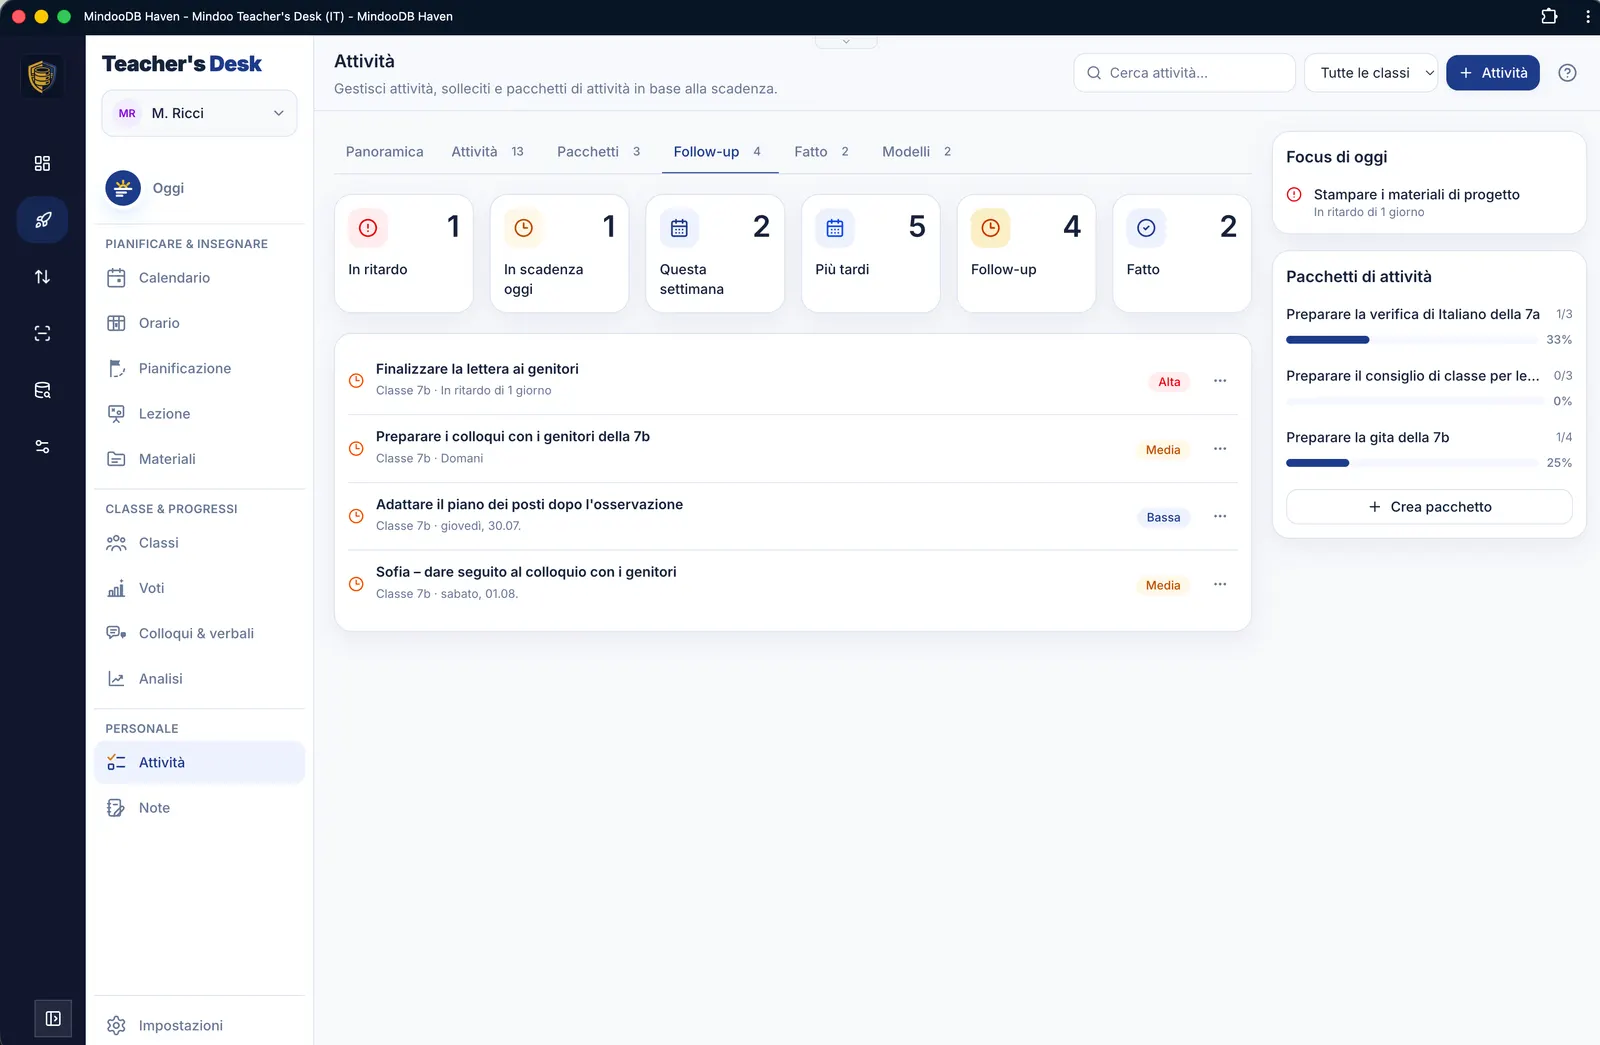Open Orario in the sidebar
This screenshot has width=1600, height=1045.
[x=199, y=323]
